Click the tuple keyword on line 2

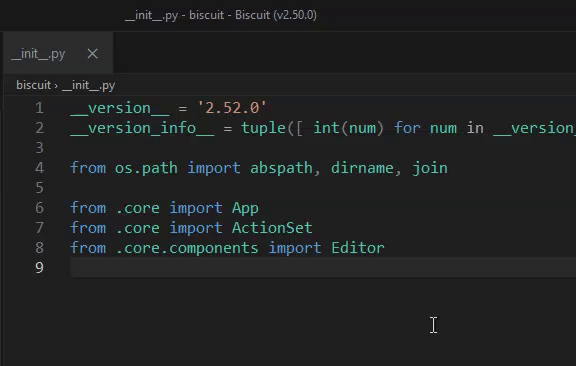point(263,128)
